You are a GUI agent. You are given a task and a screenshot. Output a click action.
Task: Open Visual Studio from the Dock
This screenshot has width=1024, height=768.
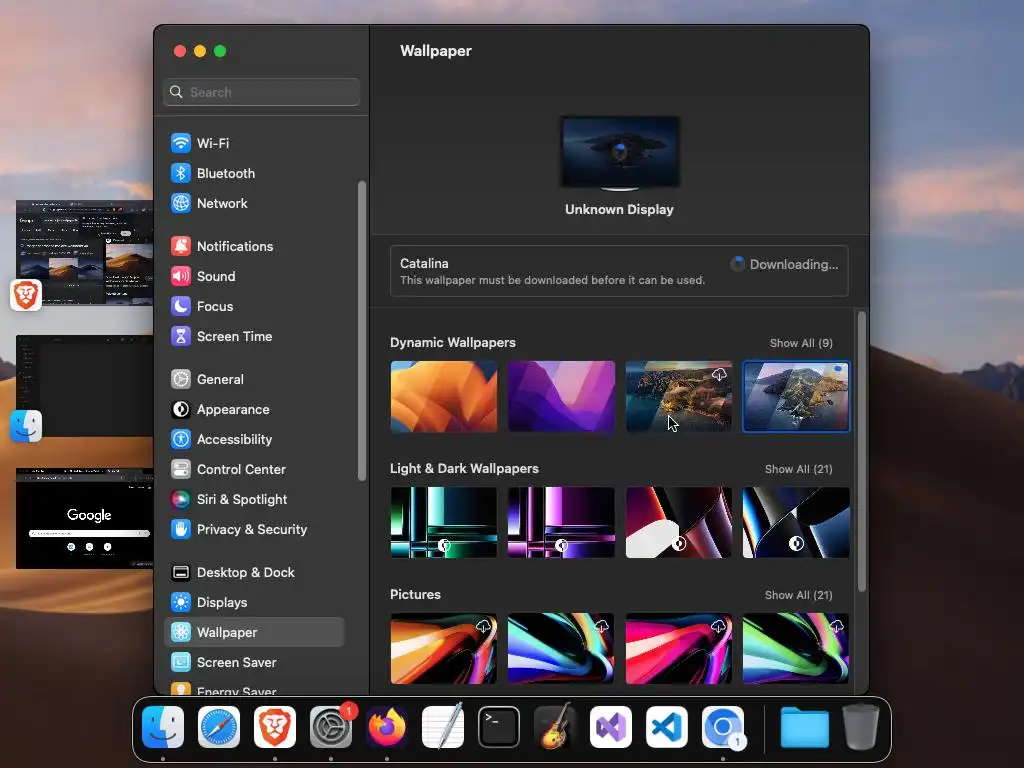tap(611, 727)
